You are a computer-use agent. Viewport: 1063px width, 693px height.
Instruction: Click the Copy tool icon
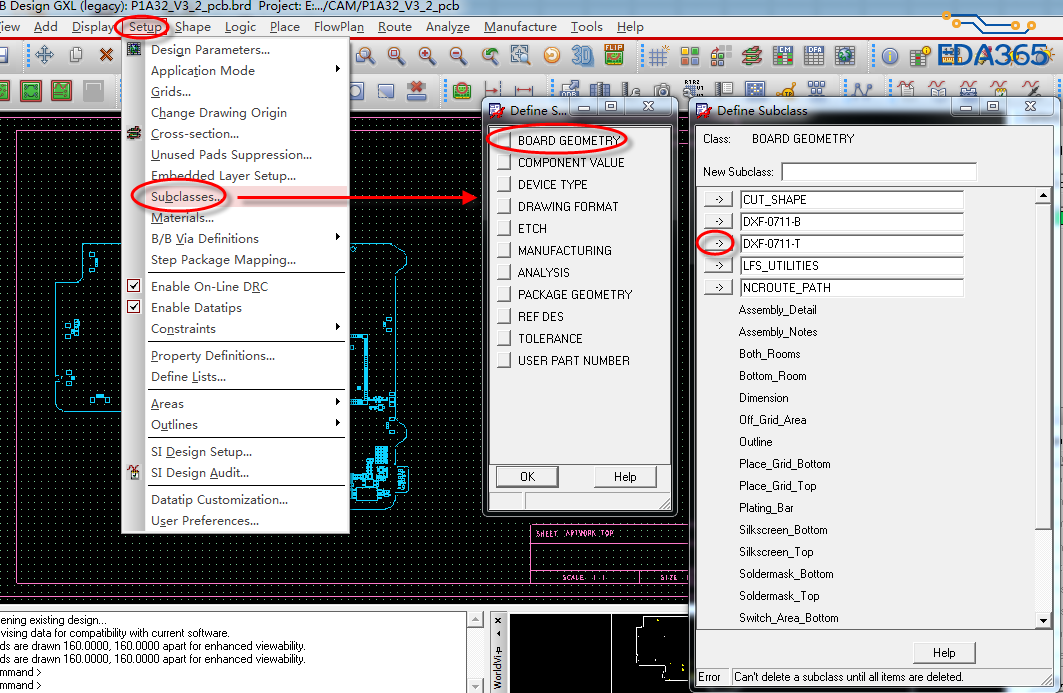pyautogui.click(x=76, y=54)
